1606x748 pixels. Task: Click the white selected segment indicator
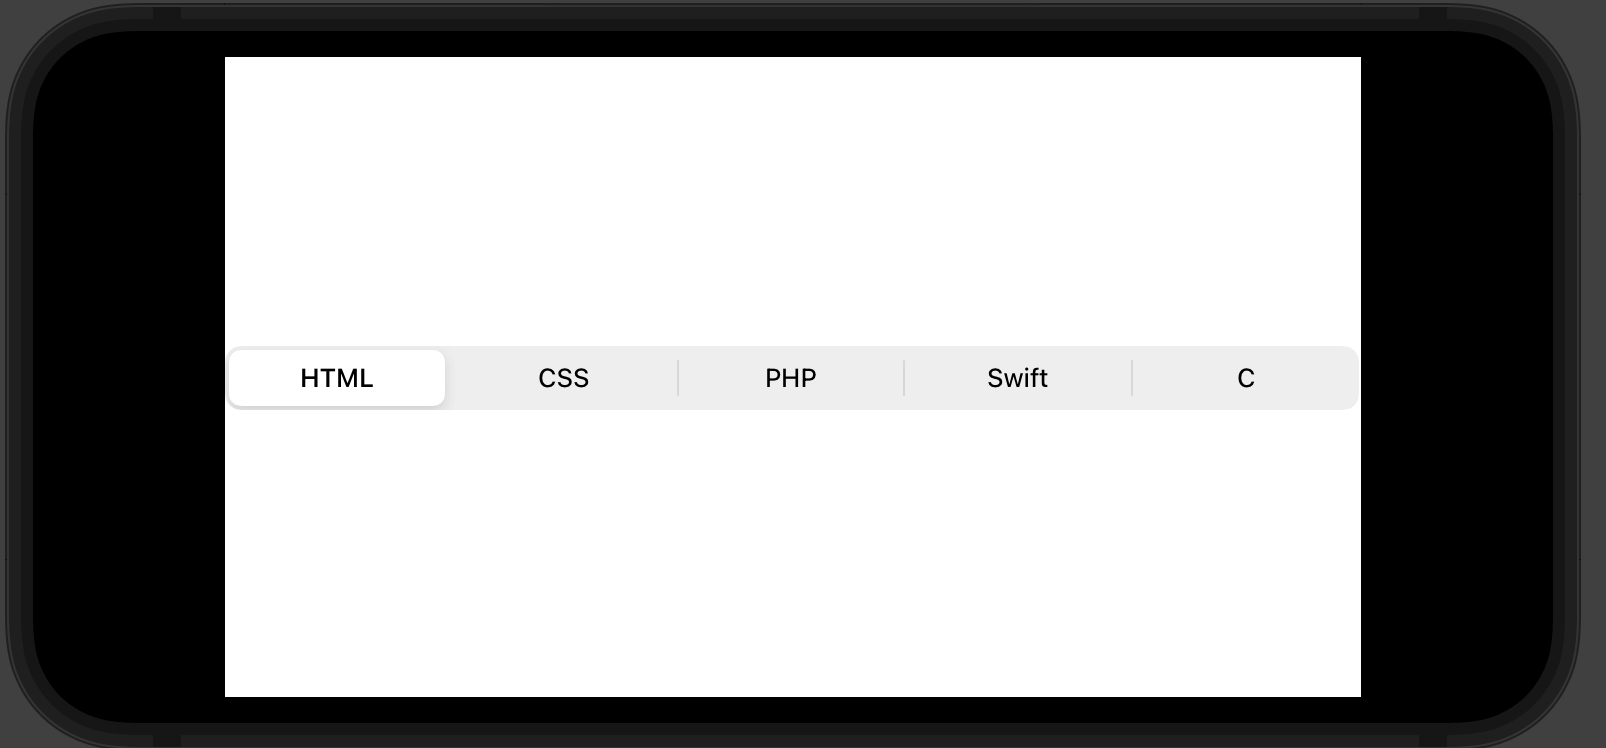(336, 378)
